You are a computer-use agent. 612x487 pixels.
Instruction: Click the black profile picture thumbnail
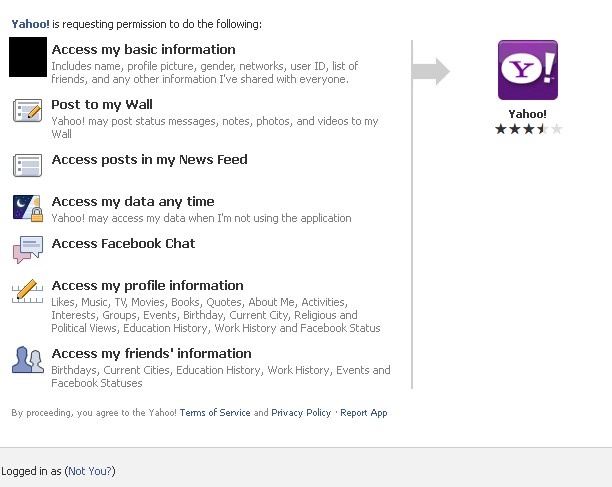[28, 57]
